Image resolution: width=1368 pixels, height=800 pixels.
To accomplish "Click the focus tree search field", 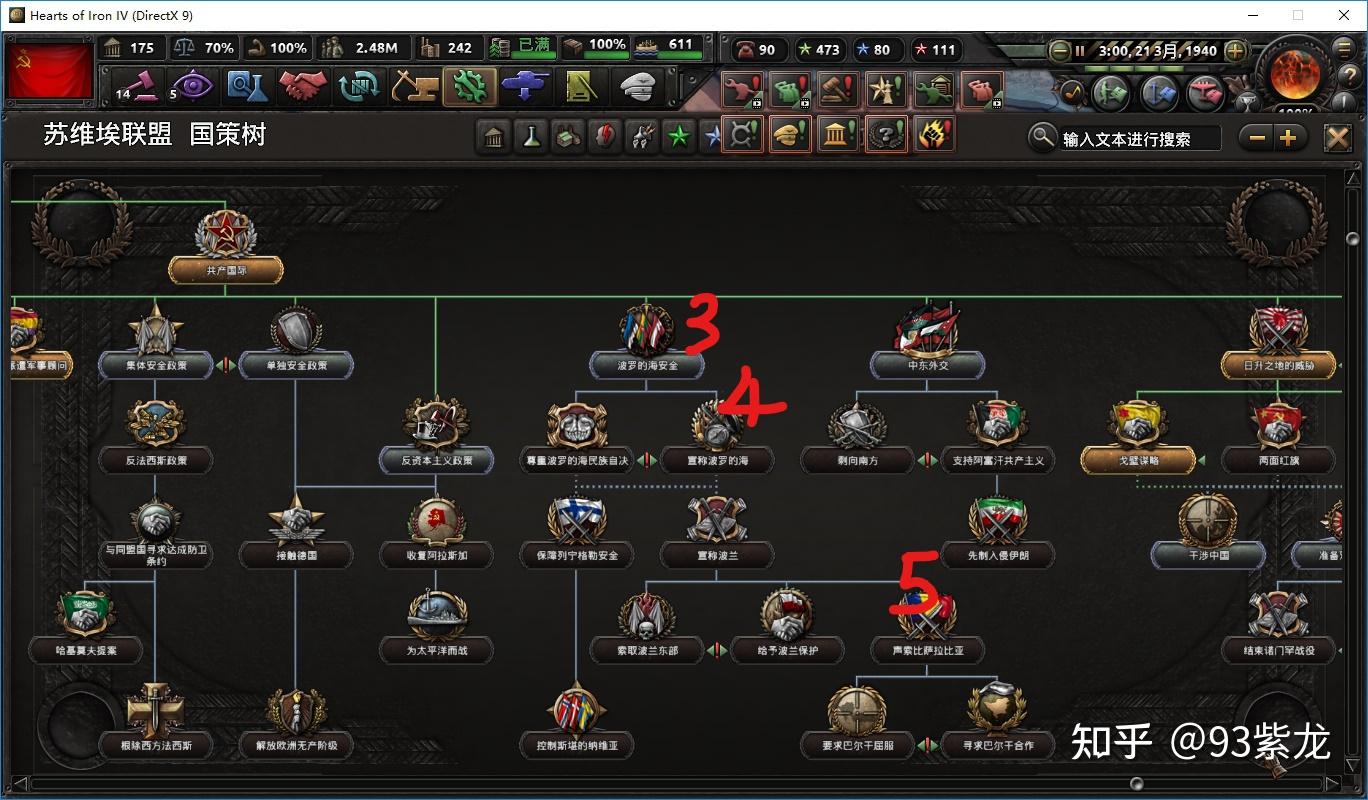I will coord(1140,138).
